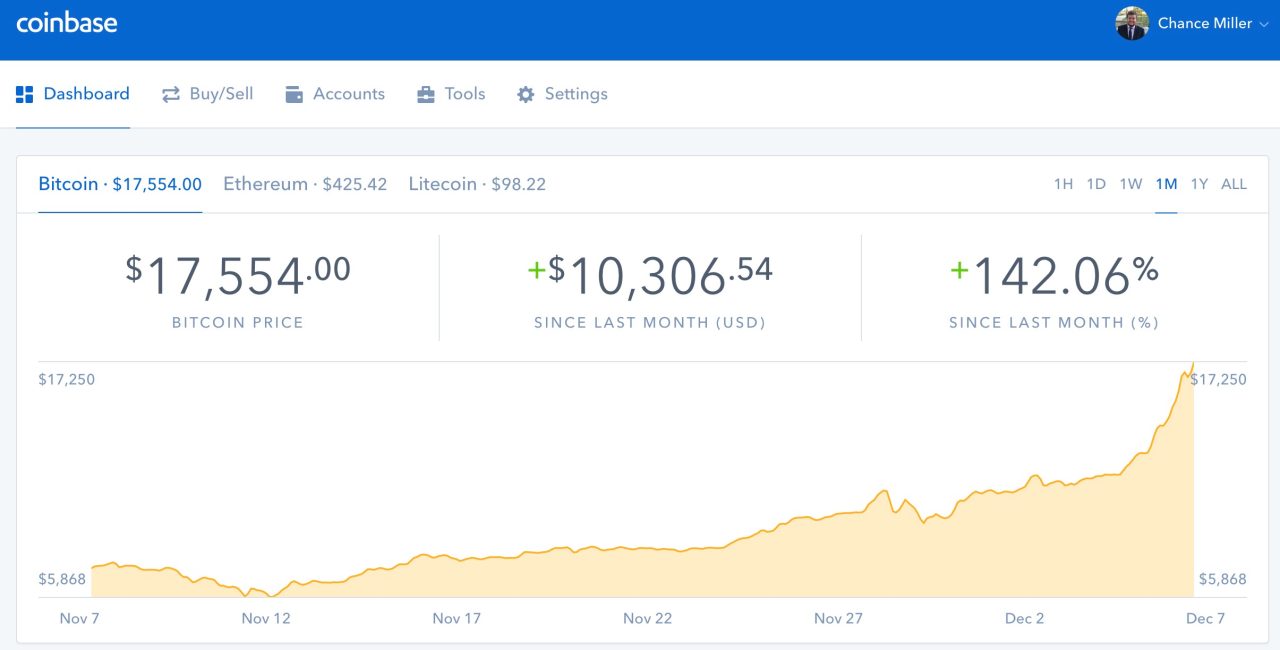This screenshot has width=1280, height=650.
Task: Set the chart range to 1D
Action: click(x=1096, y=184)
